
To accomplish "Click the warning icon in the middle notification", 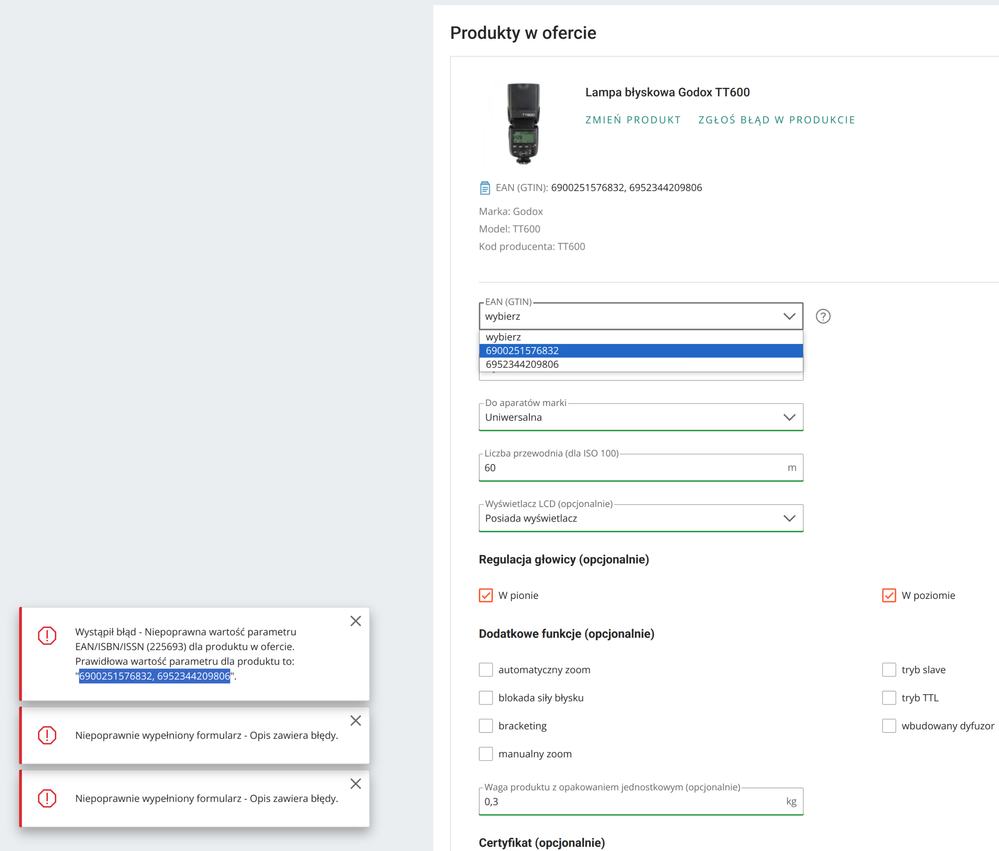I will [47, 735].
